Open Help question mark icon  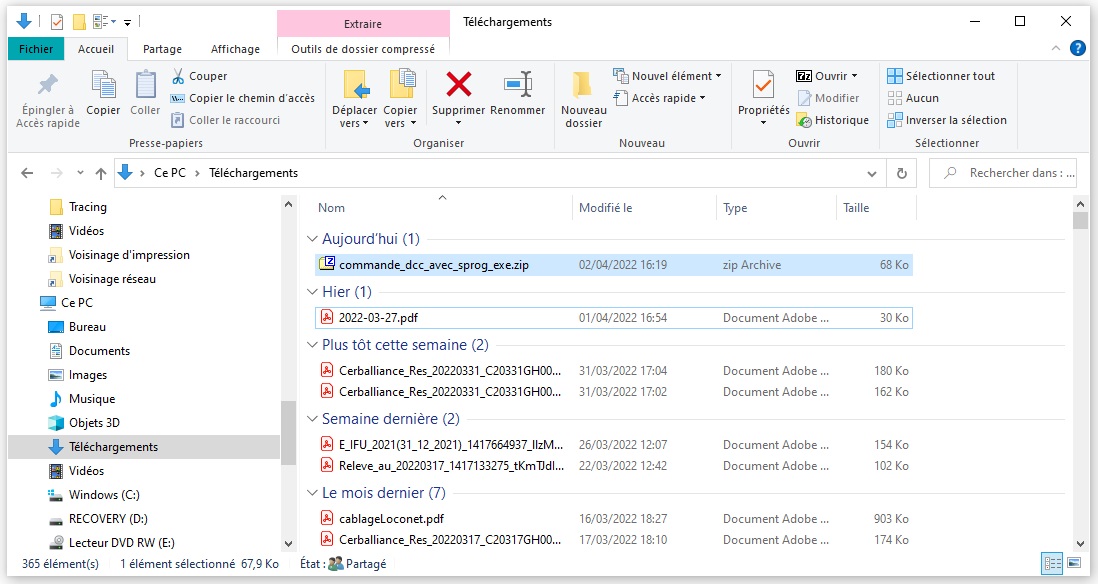coord(1078,48)
